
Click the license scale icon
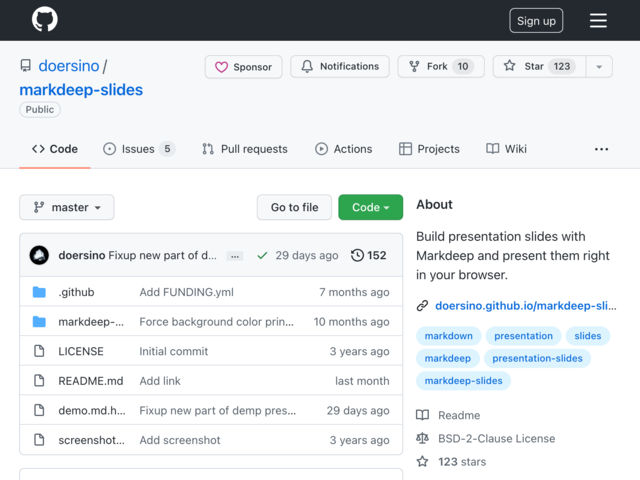coord(422,439)
